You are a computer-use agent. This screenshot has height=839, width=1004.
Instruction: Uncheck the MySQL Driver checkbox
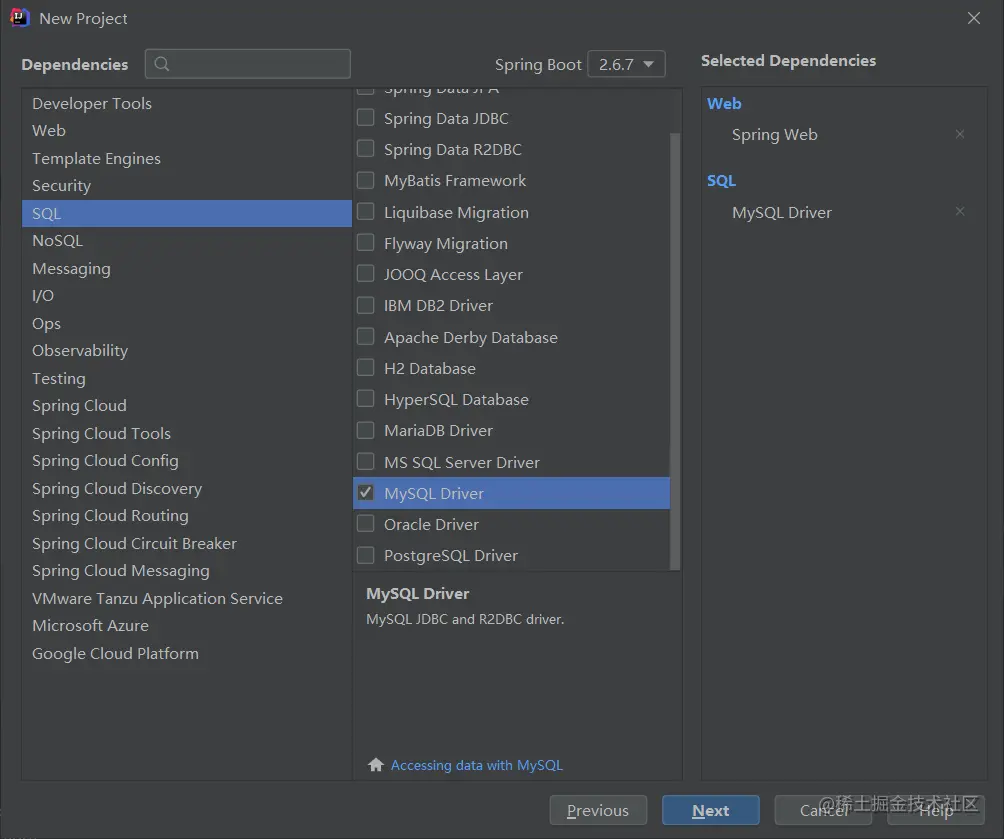click(x=365, y=492)
